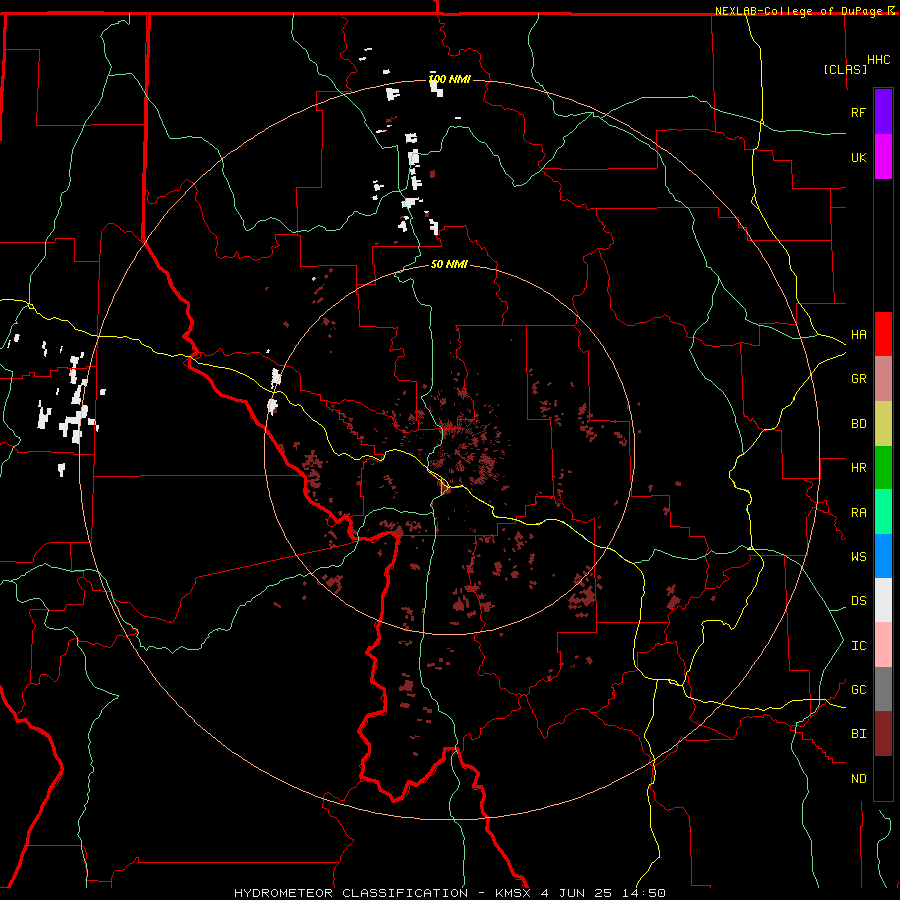The width and height of the screenshot is (900, 900).
Task: Click the UK legend label
Action: pyautogui.click(x=858, y=157)
